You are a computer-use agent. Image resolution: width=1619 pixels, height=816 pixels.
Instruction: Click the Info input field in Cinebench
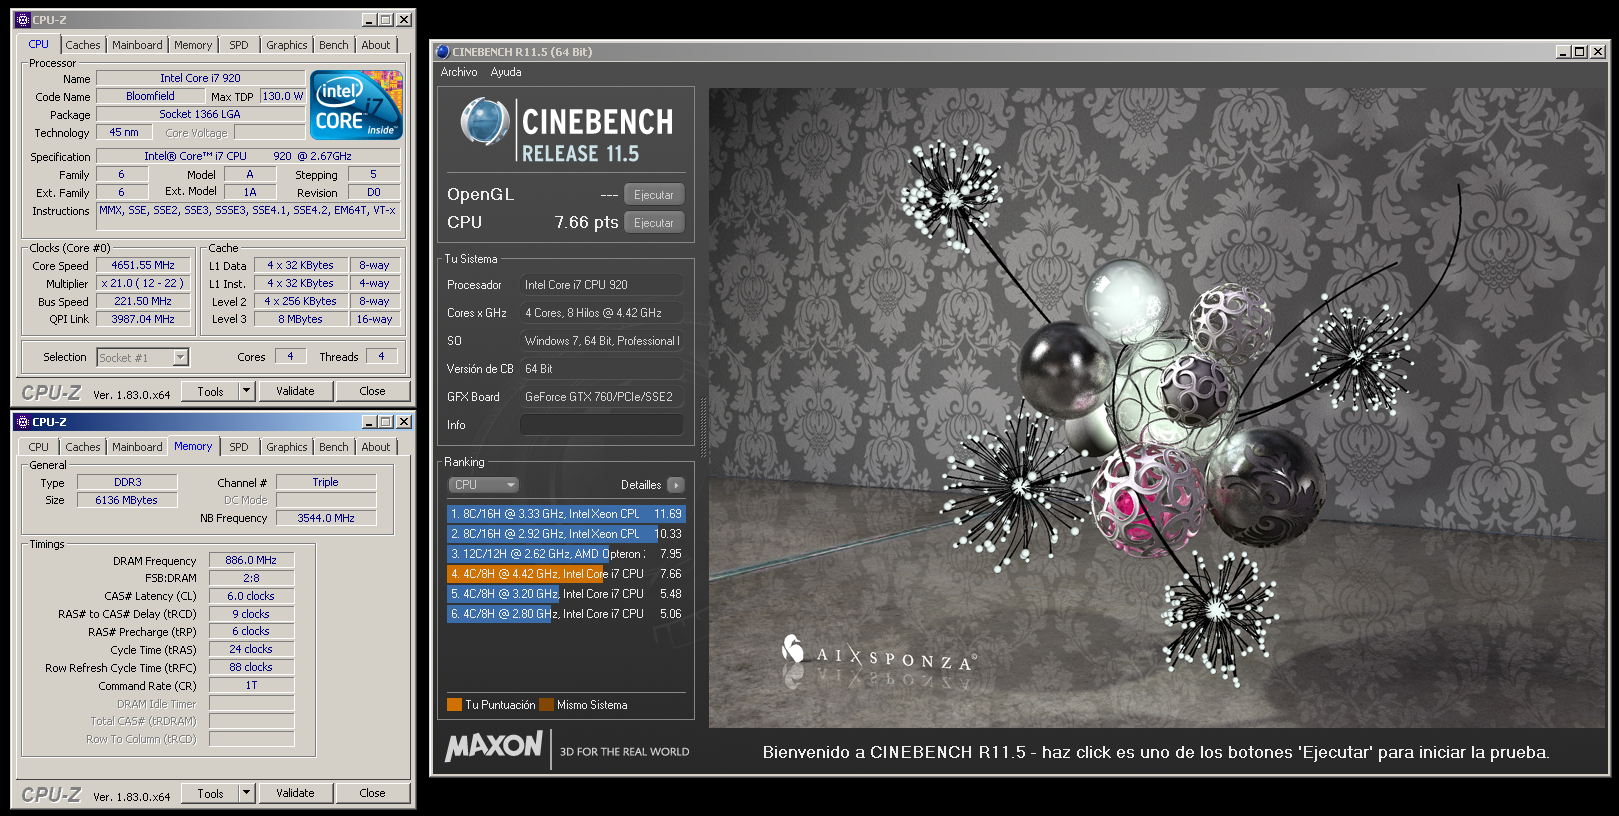[602, 425]
